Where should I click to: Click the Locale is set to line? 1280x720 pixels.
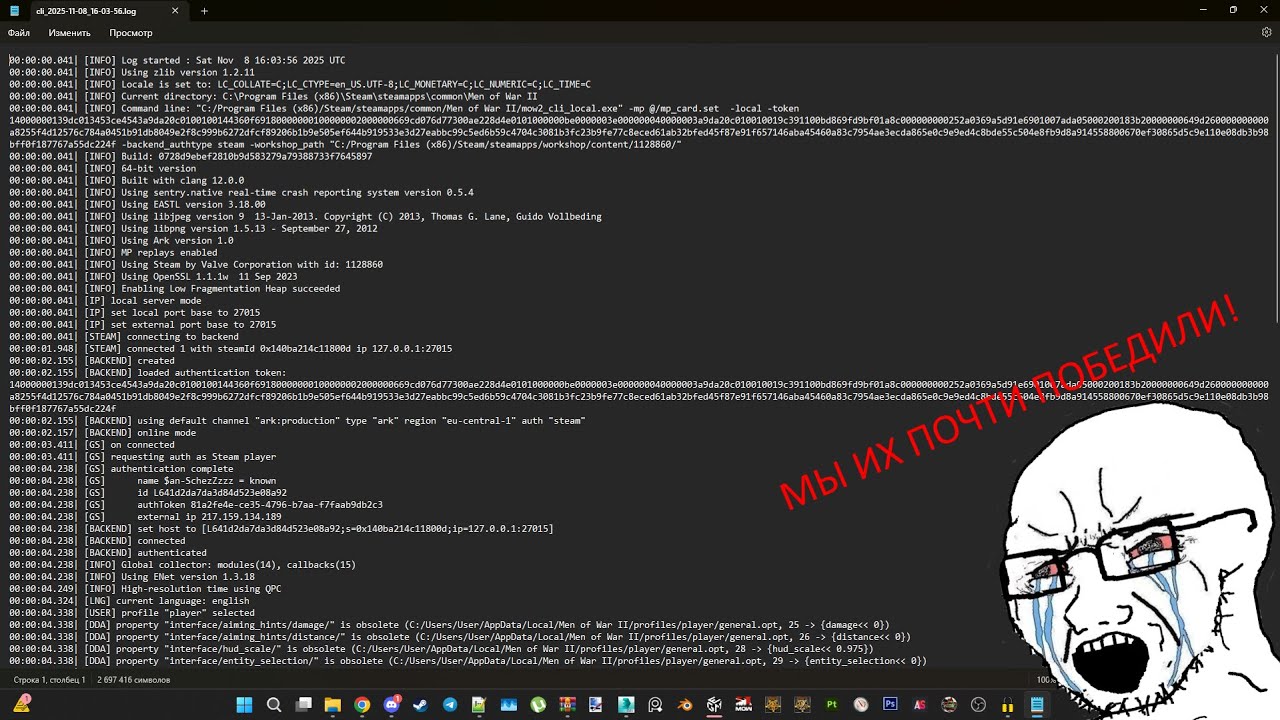(x=300, y=84)
